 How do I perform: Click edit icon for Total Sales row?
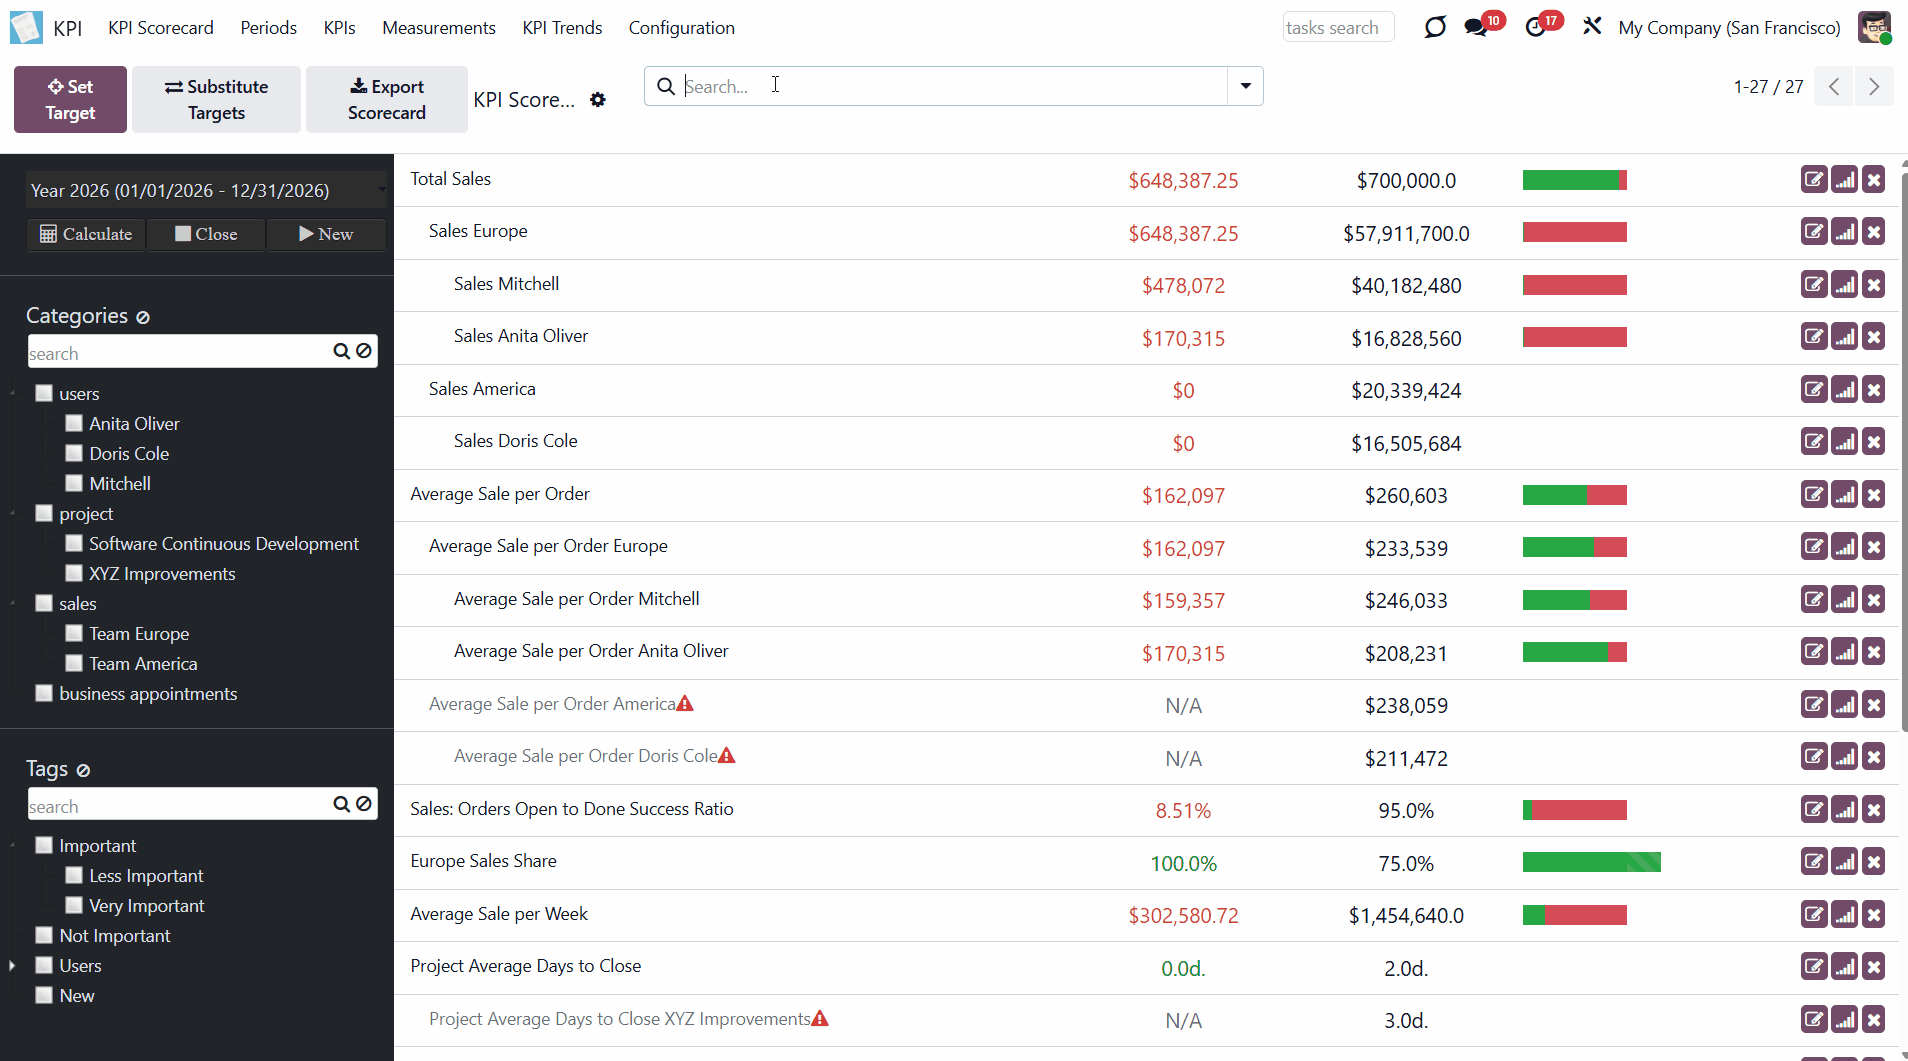pos(1813,180)
